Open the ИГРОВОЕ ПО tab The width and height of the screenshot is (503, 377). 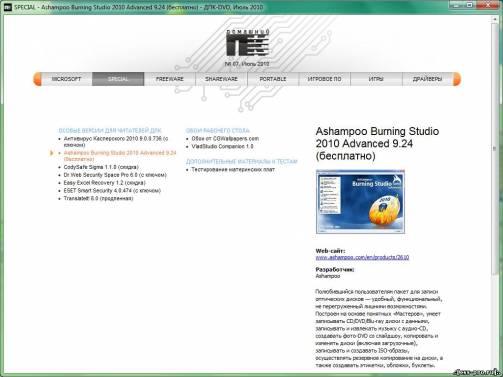click(x=324, y=79)
